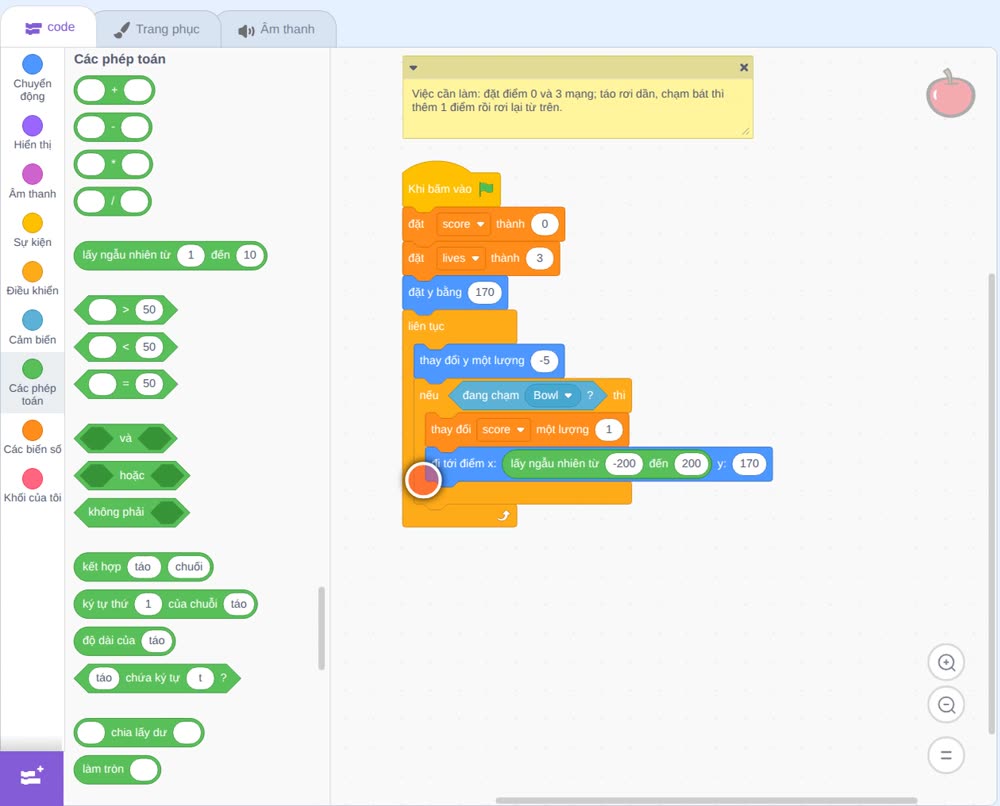Click the green flag on hat block

[x=486, y=189]
